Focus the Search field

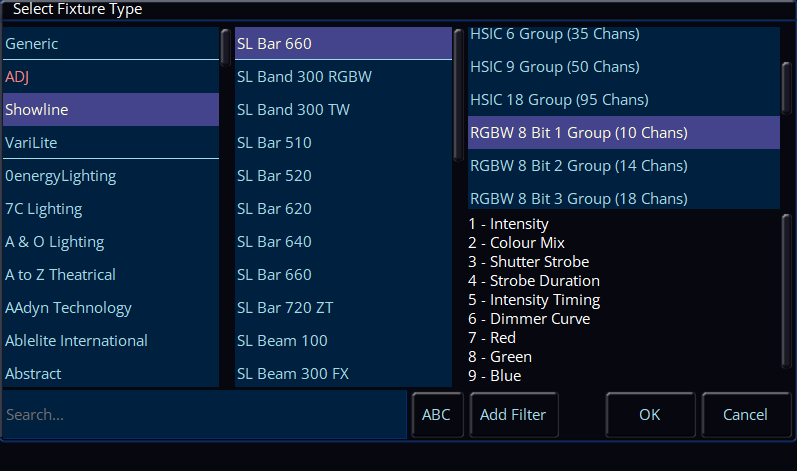pos(205,415)
